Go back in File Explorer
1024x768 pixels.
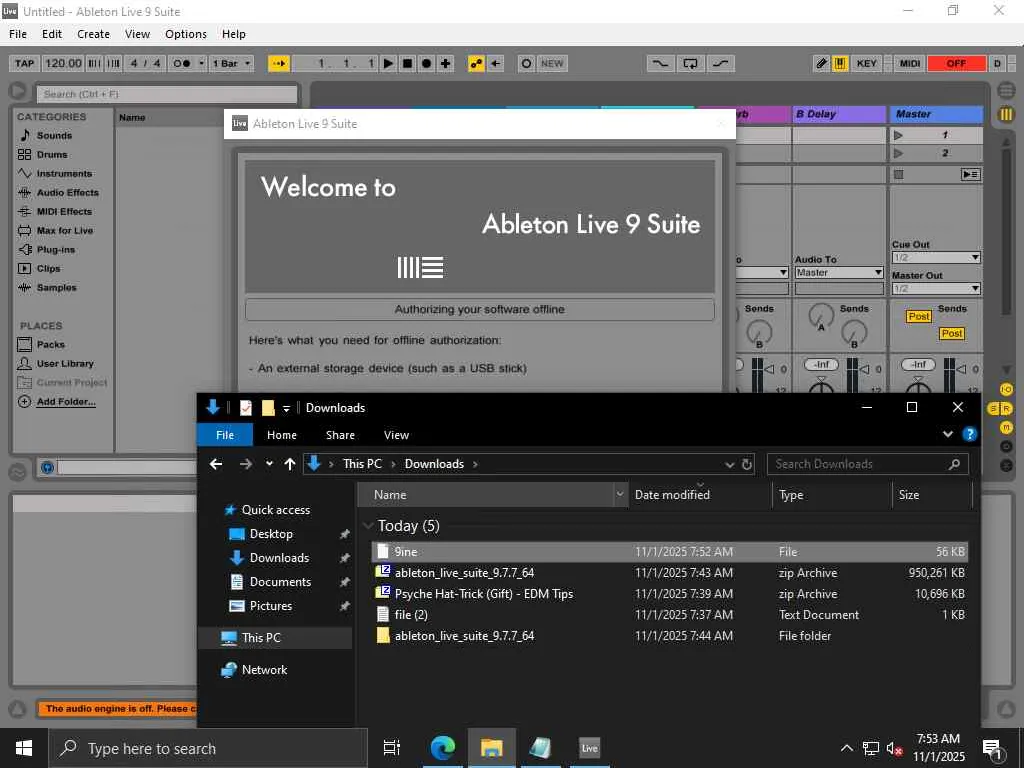pyautogui.click(x=216, y=464)
